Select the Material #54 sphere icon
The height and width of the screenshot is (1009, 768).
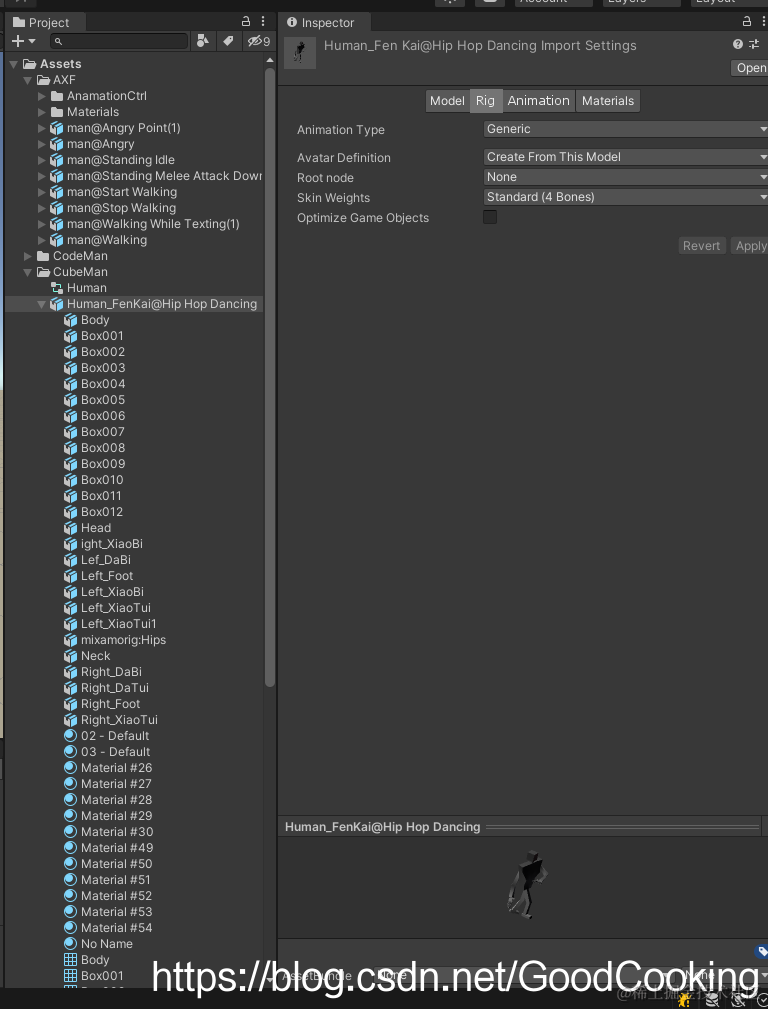tap(71, 927)
